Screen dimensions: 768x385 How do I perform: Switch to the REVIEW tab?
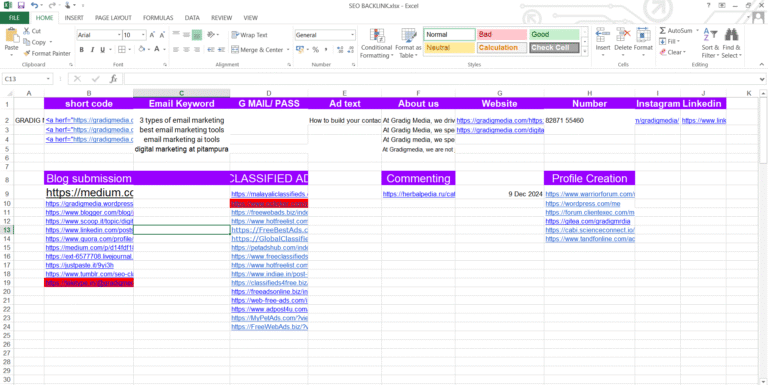pos(221,18)
